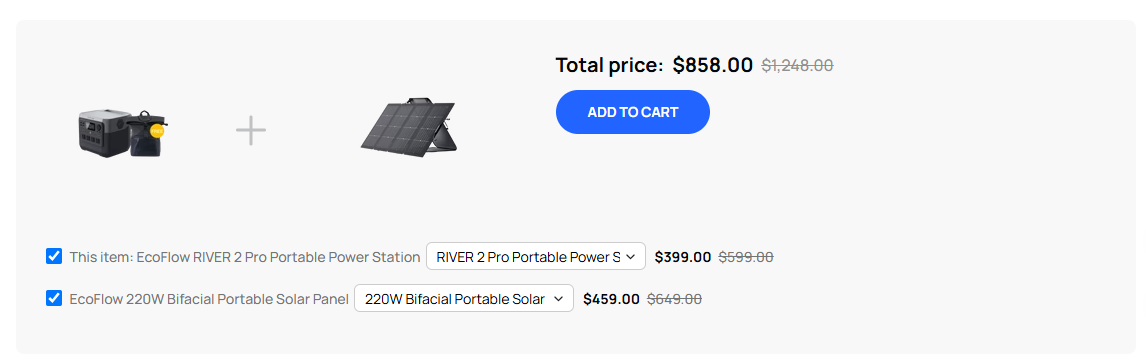Add the bundle to cart
Image resolution: width=1146 pixels, height=364 pixels.
633,112
